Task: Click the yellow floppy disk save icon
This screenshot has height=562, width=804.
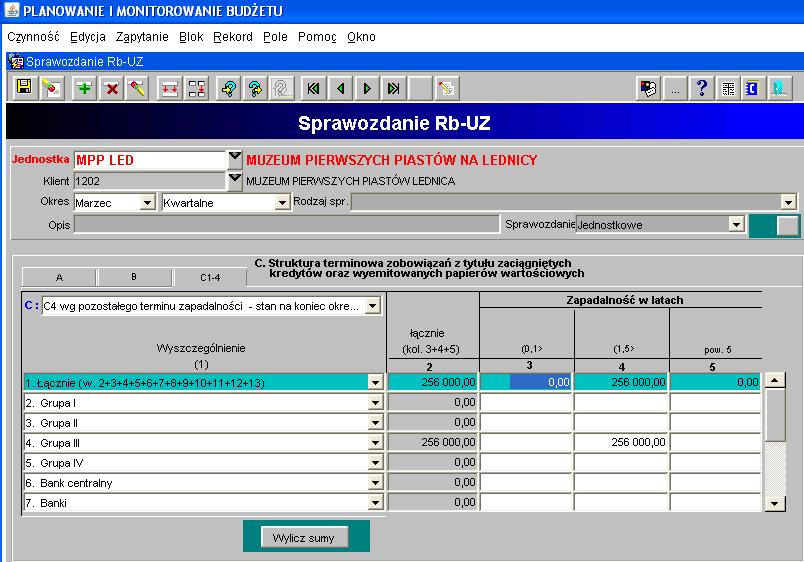Action: coord(24,88)
